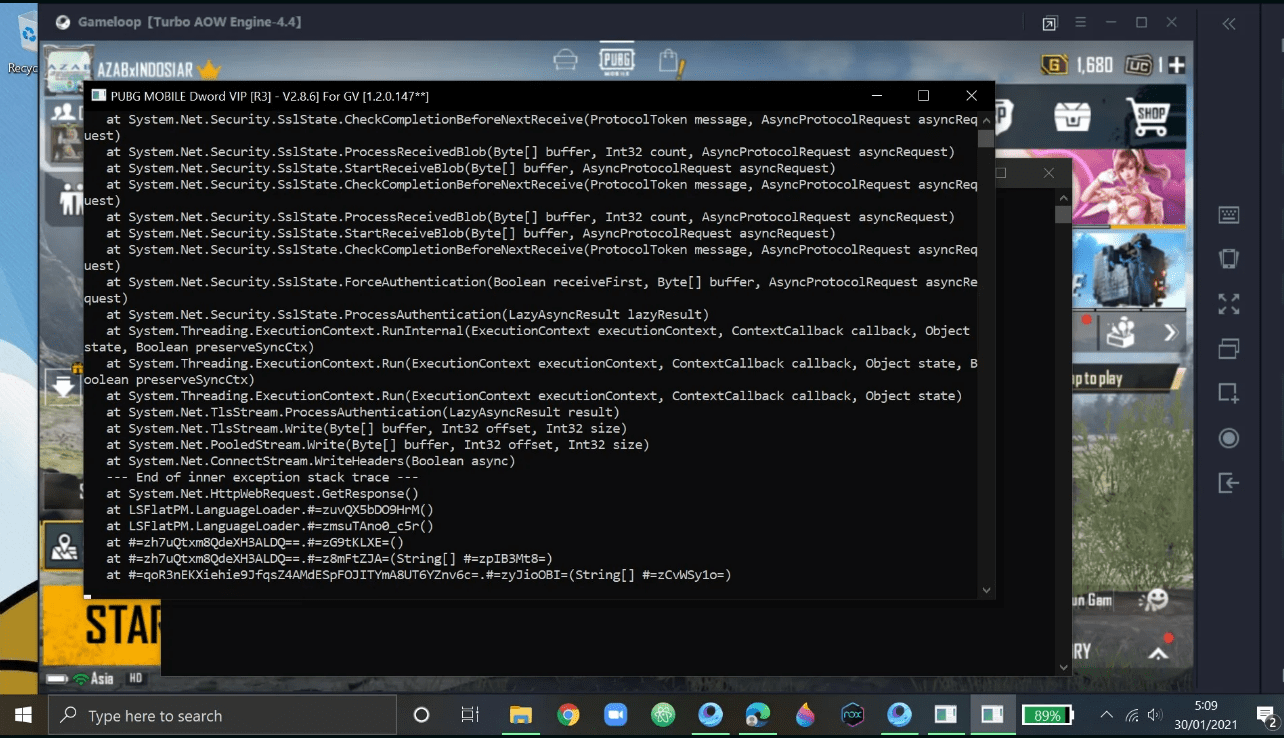The width and height of the screenshot is (1284, 738).
Task: Click Gameloop screenshot capture icon
Action: (x=1229, y=393)
